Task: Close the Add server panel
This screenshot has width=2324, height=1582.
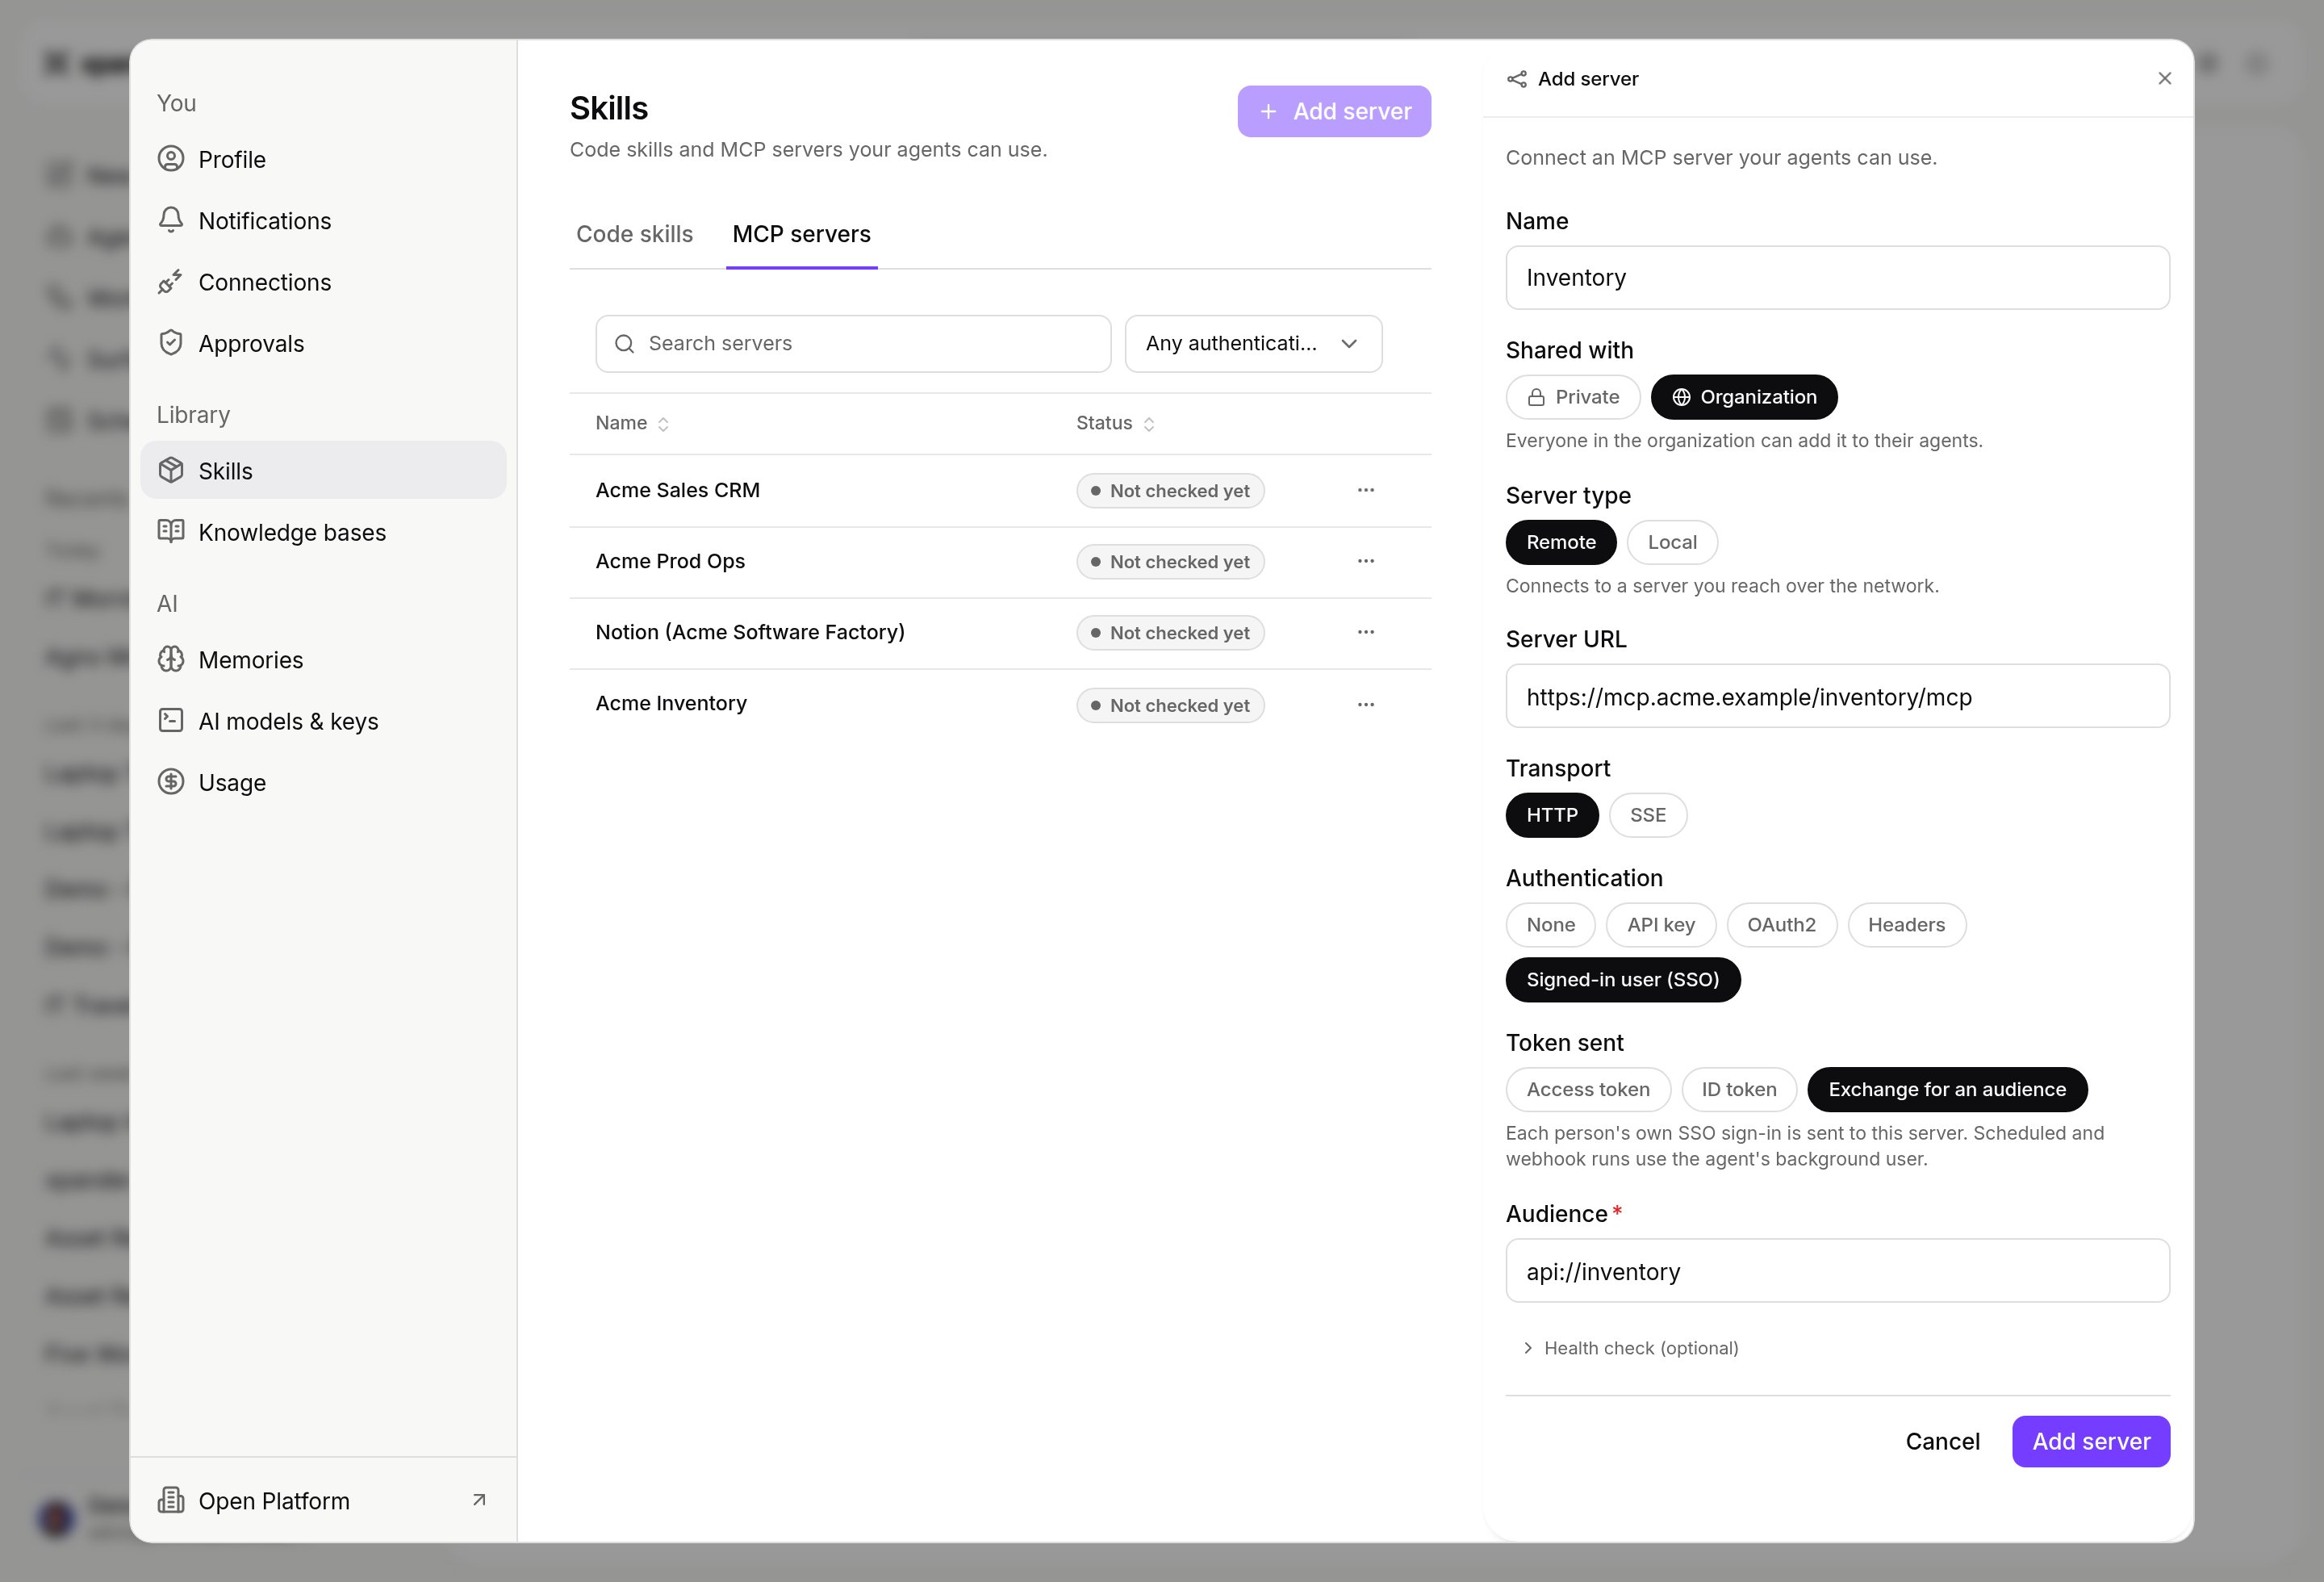Action: [2165, 78]
